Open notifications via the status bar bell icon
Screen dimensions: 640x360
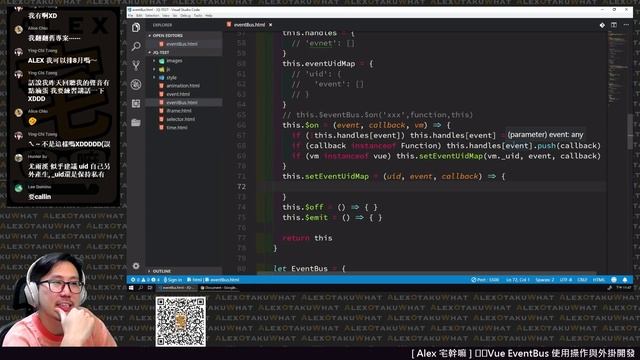coord(625,280)
